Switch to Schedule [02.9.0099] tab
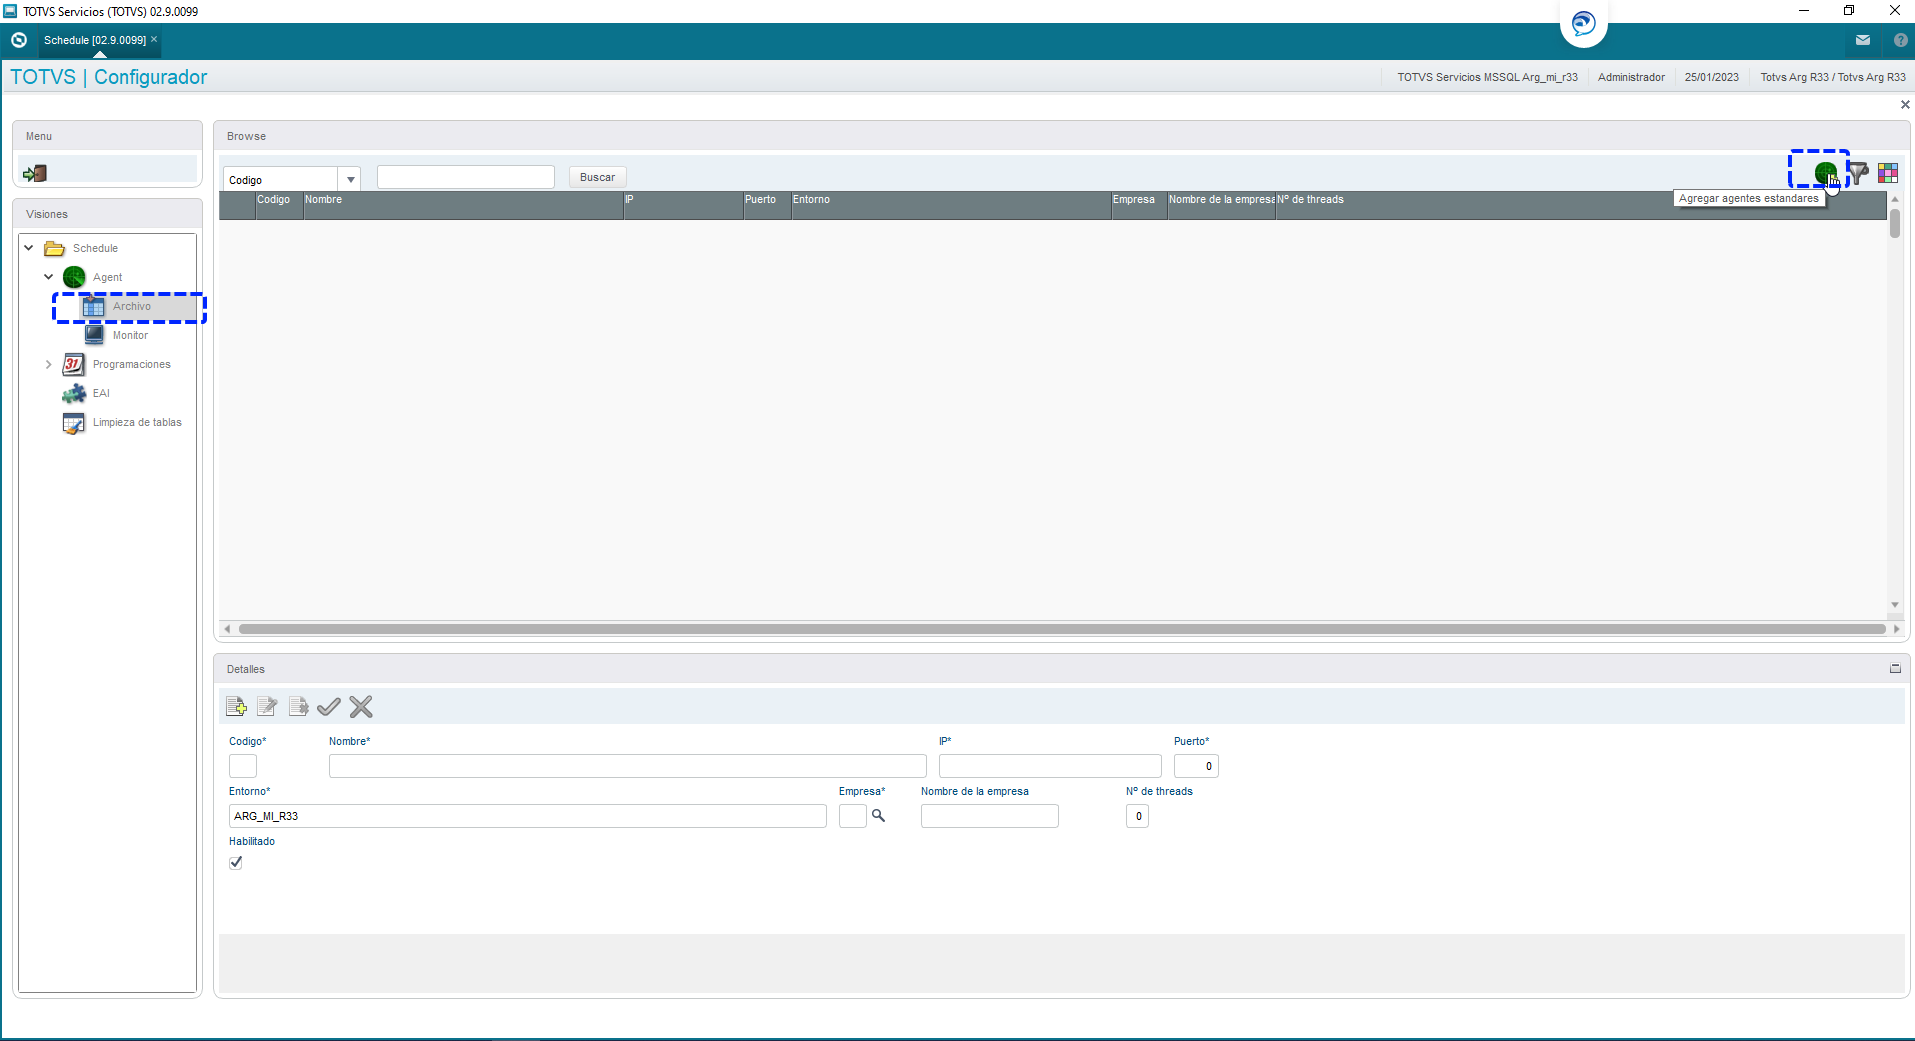 pos(94,40)
